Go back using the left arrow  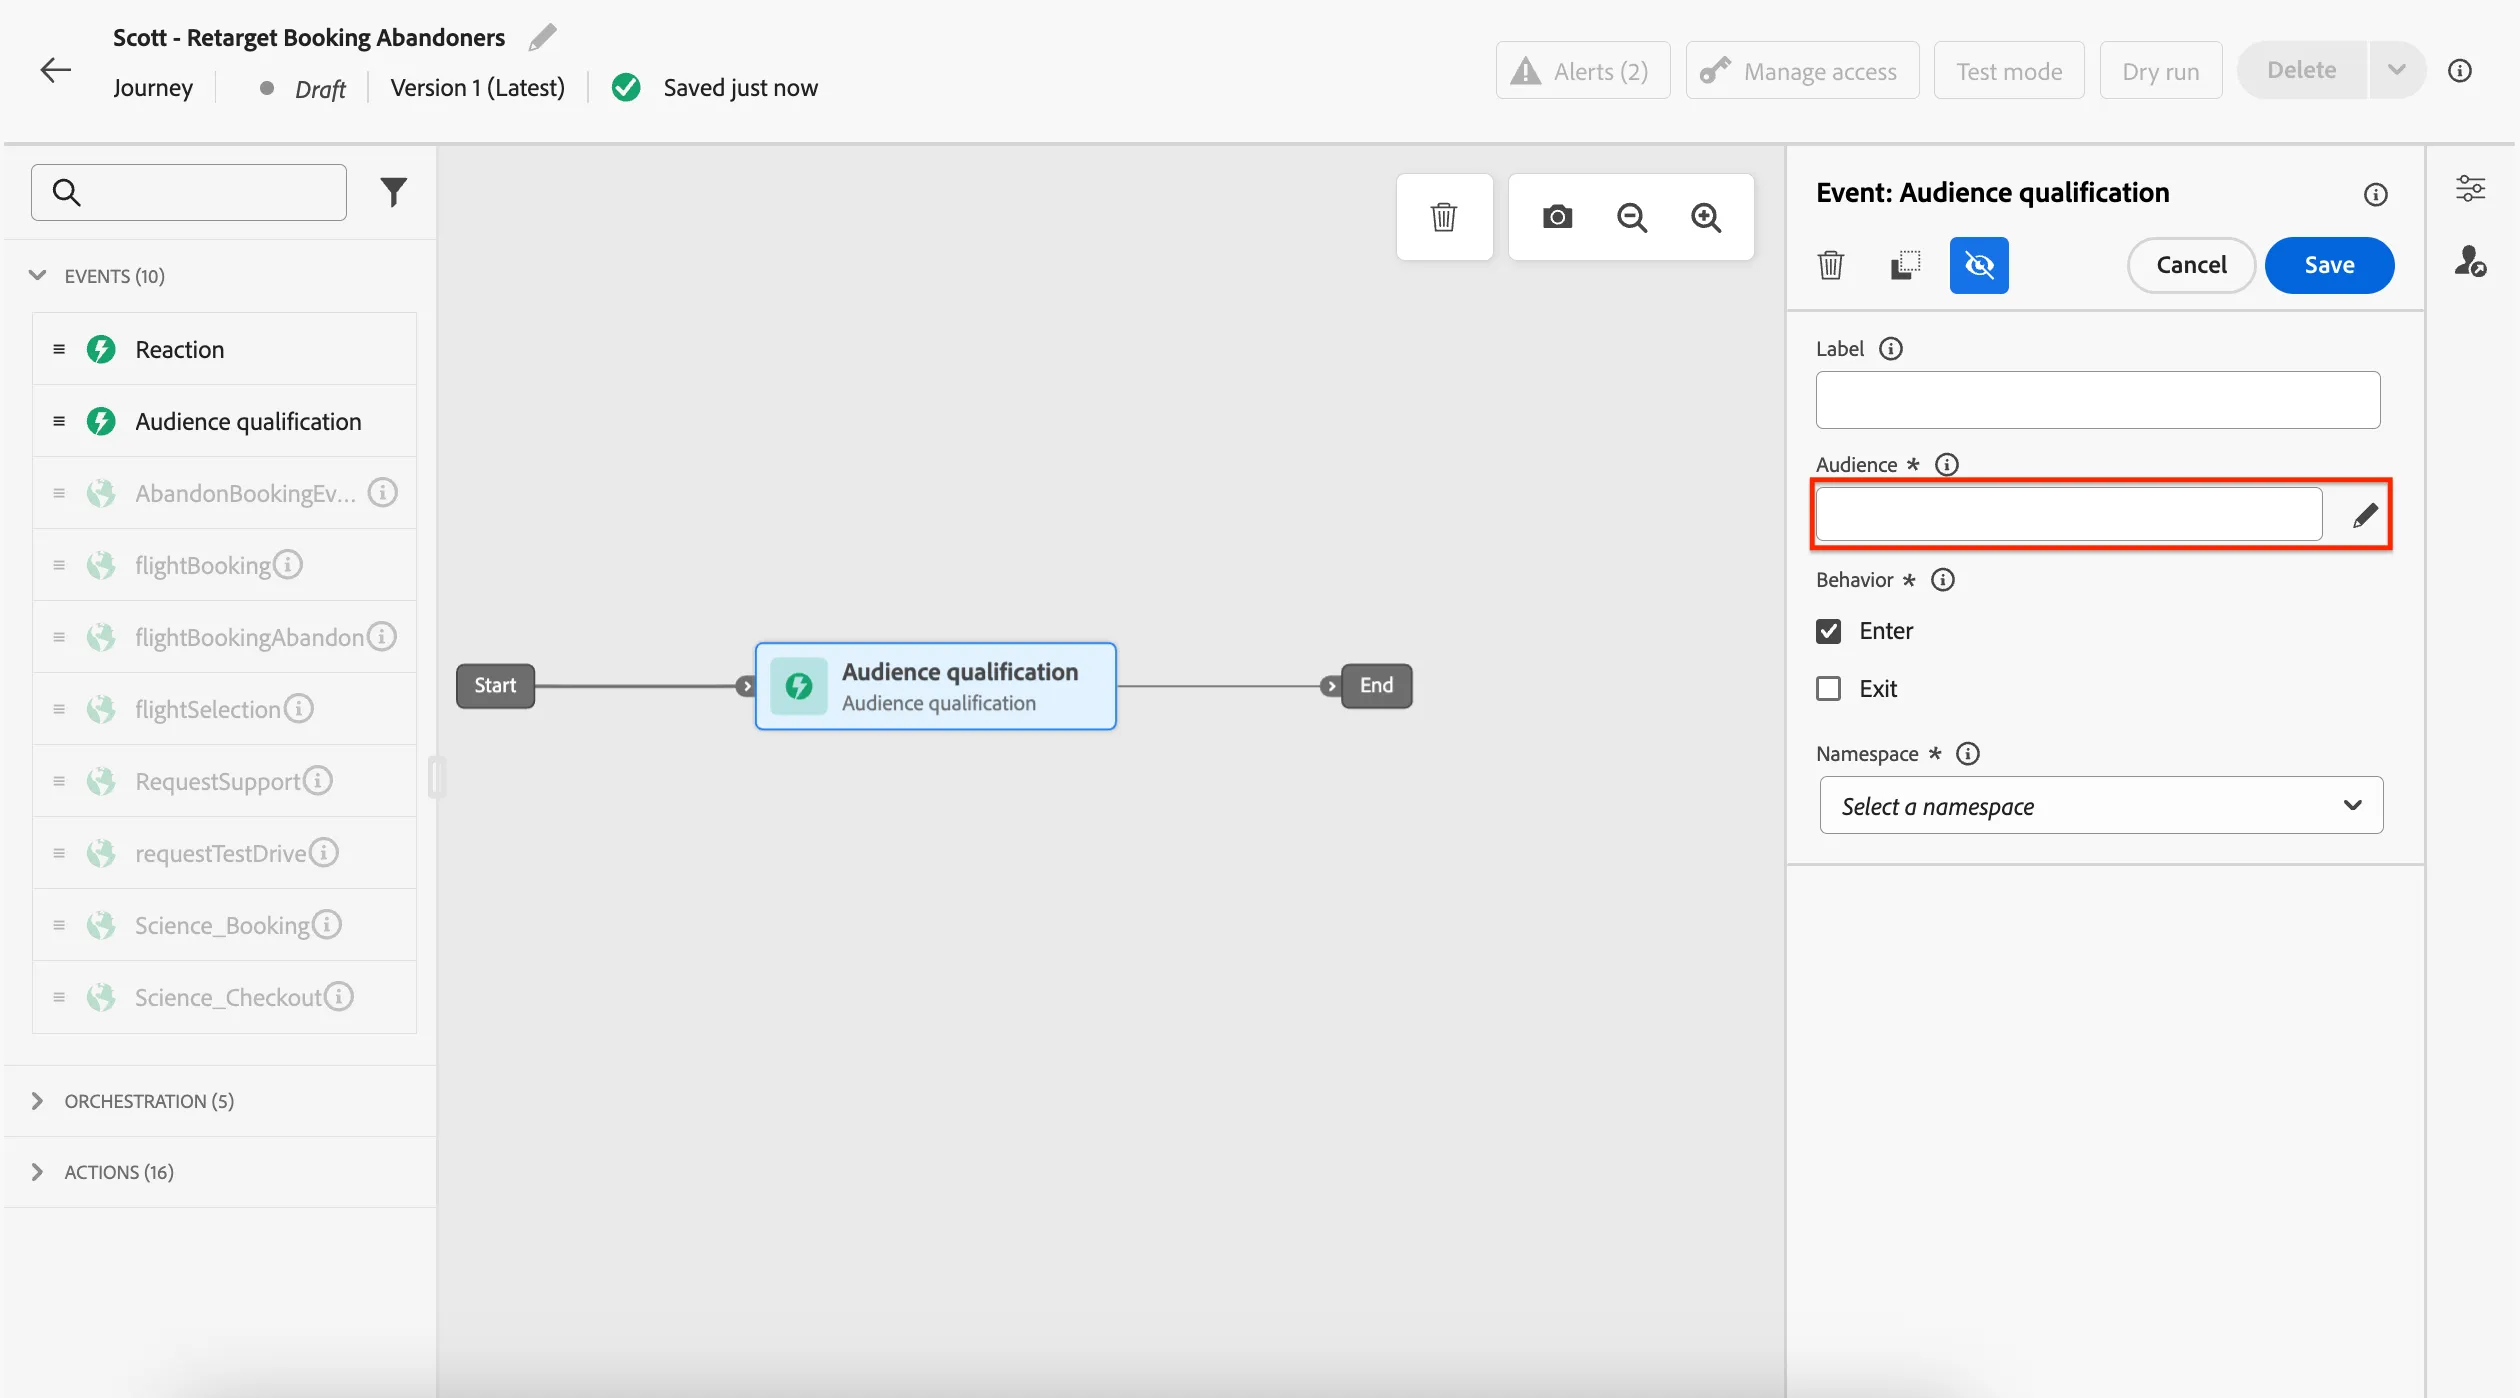click(55, 69)
